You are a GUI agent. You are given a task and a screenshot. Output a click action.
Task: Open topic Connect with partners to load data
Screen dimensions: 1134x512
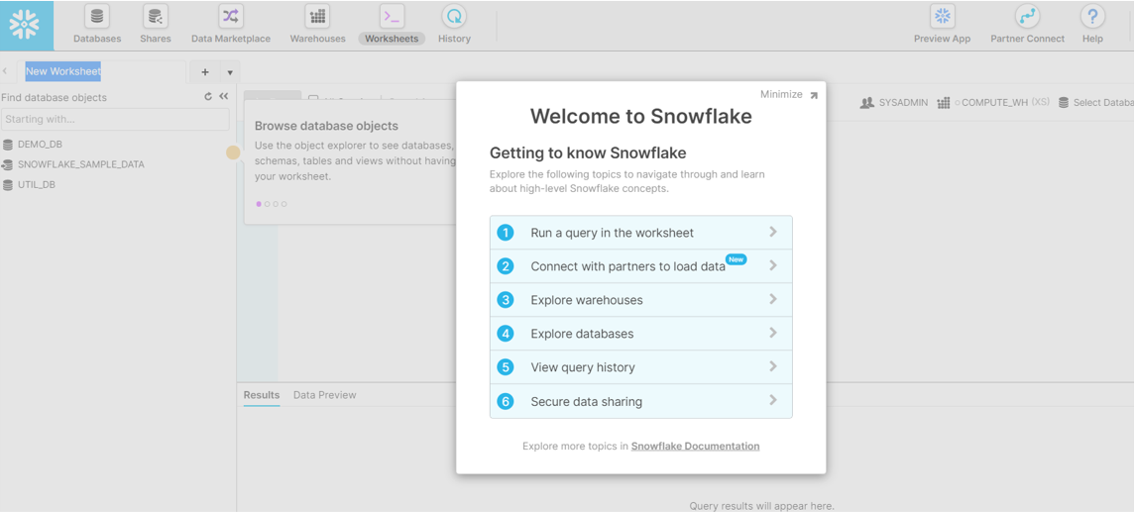641,266
